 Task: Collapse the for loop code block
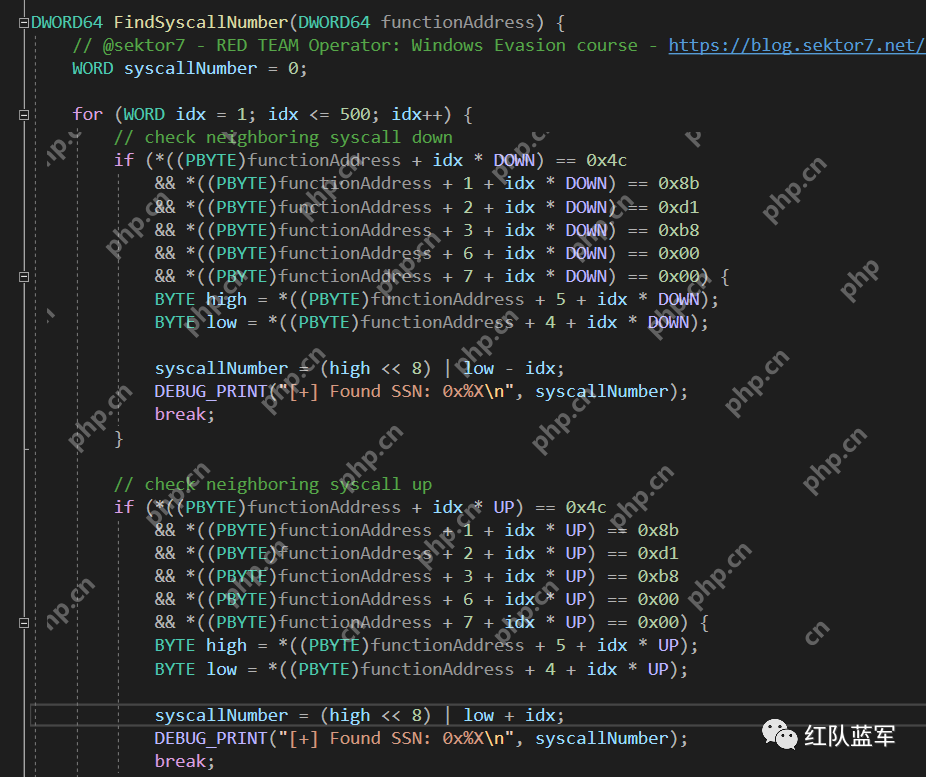[23, 114]
